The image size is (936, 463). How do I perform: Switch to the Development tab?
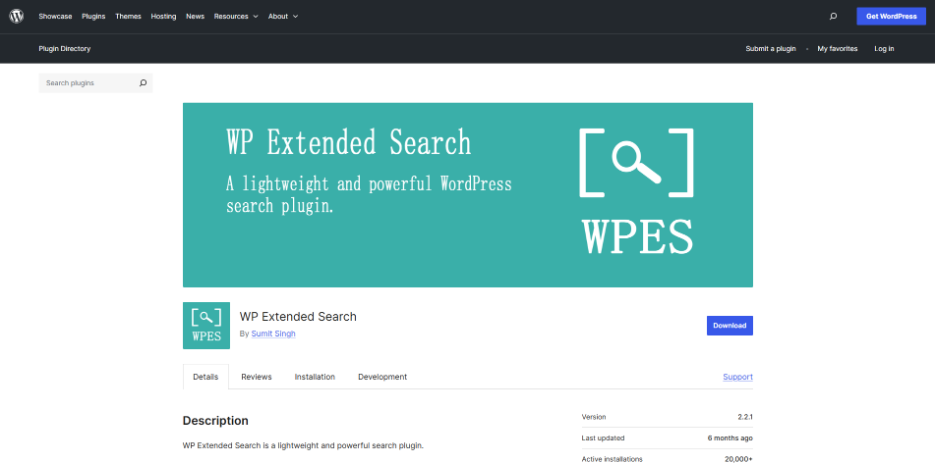(383, 377)
